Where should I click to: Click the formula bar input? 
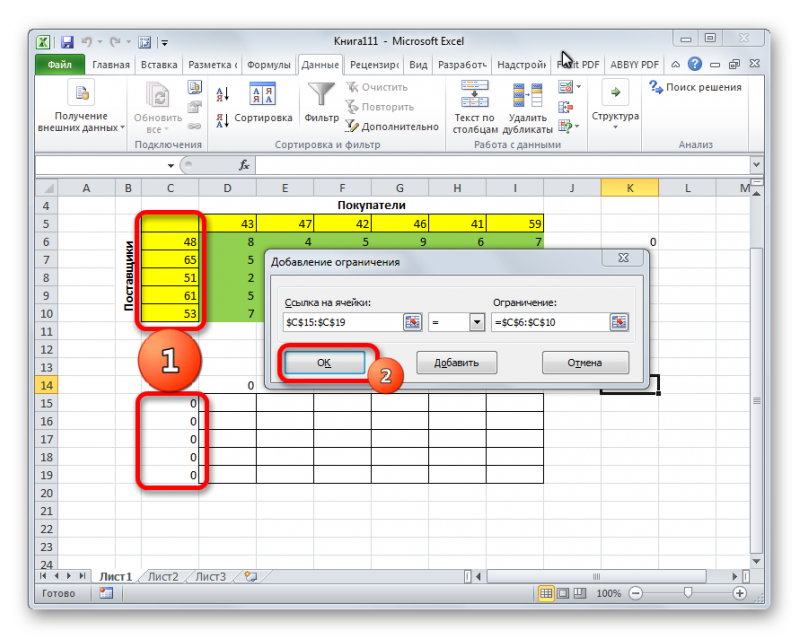[x=502, y=165]
